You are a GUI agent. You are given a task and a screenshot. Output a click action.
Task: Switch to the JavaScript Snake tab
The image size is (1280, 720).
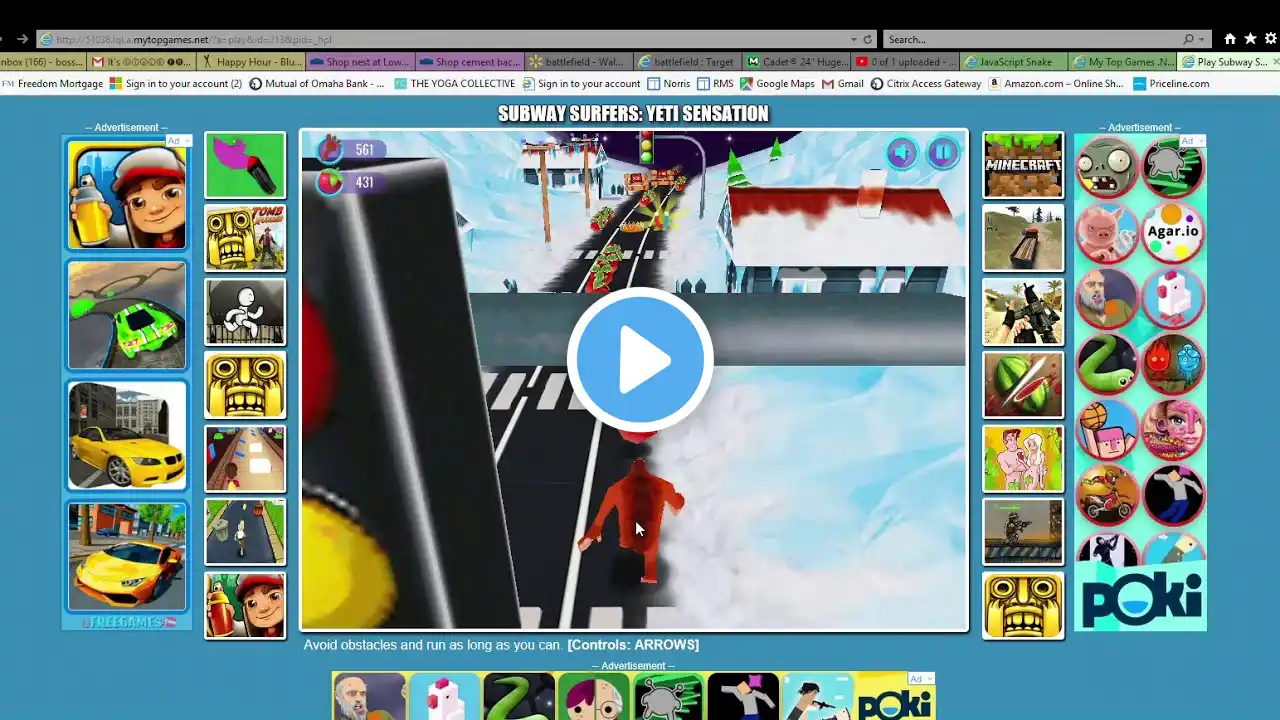coord(1015,62)
